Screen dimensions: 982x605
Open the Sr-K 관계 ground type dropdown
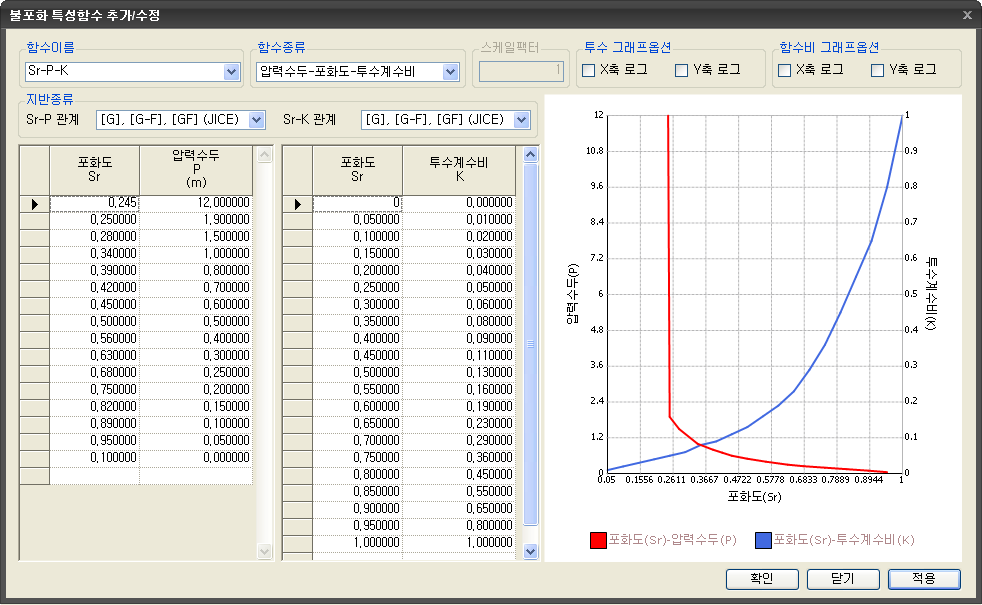pyautogui.click(x=521, y=120)
